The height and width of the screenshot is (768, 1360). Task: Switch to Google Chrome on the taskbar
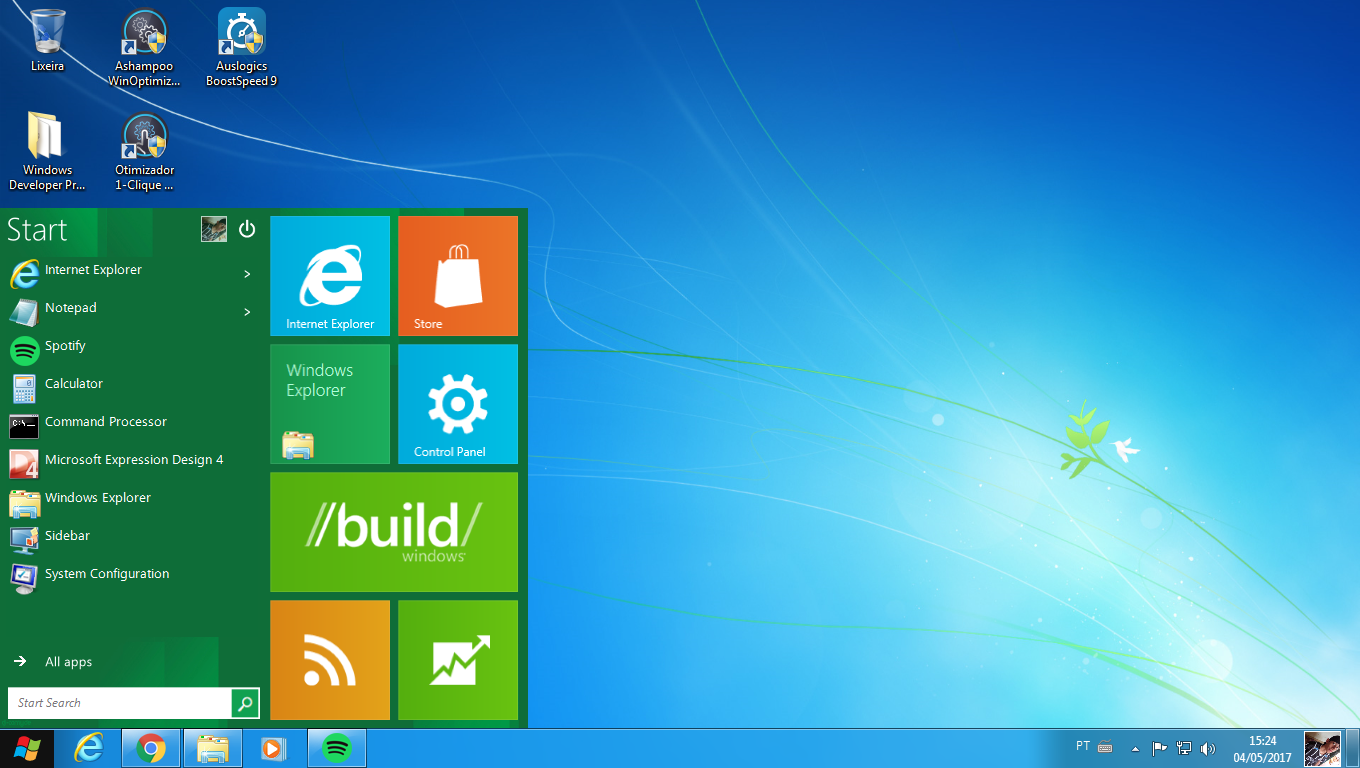click(x=151, y=748)
